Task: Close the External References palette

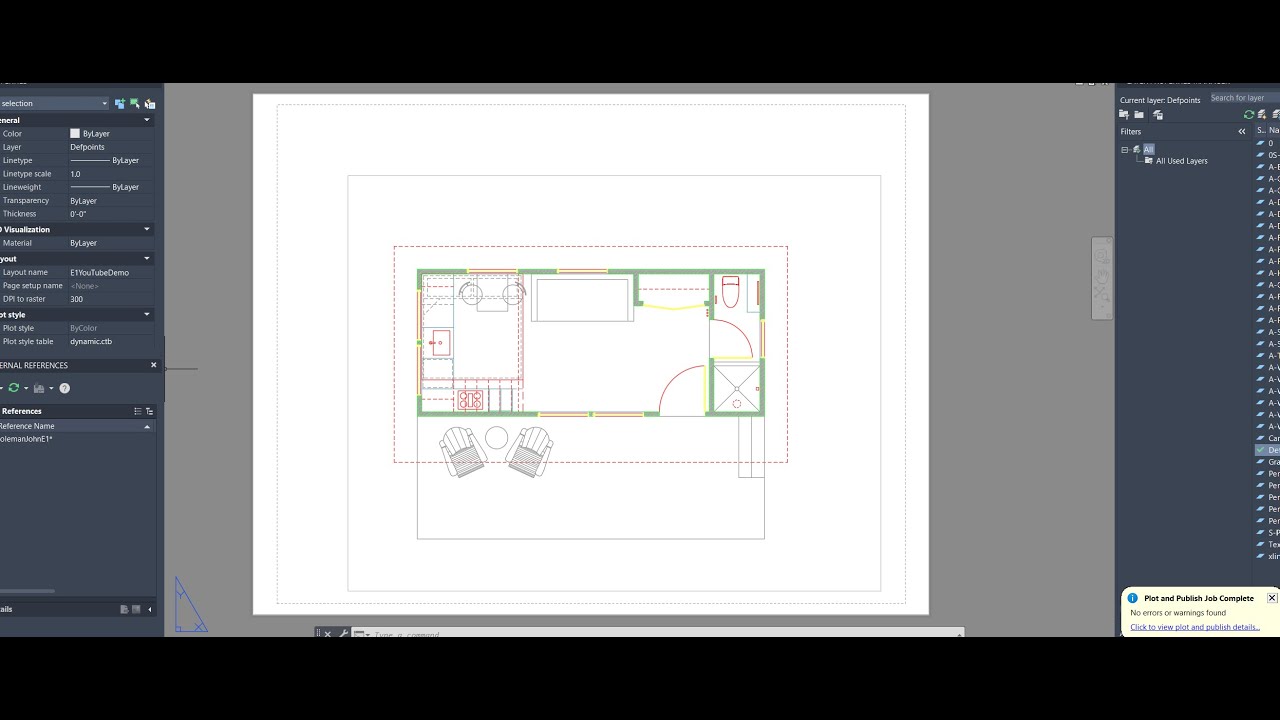Action: (153, 365)
